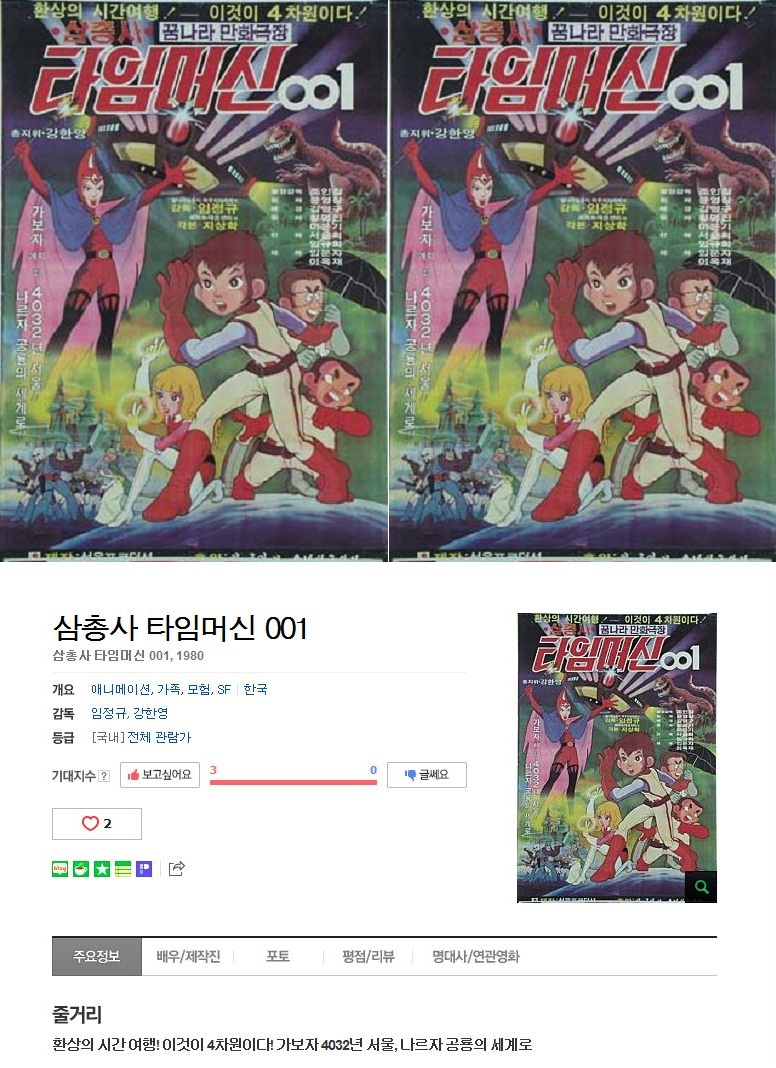Switch to the 배우/제작진 tab

[x=188, y=956]
